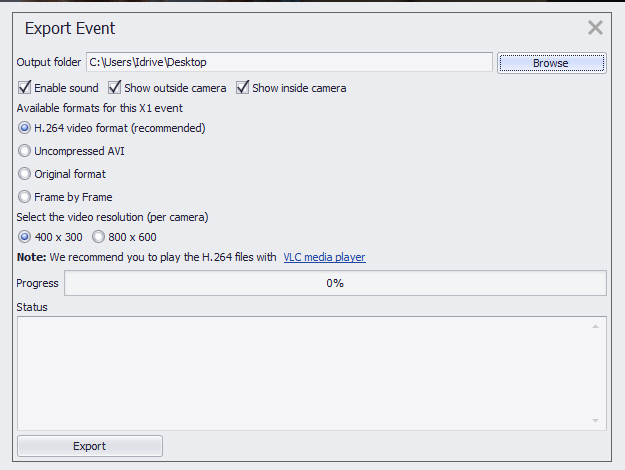
Task: Select 400 x 300 video resolution
Action: click(x=25, y=237)
